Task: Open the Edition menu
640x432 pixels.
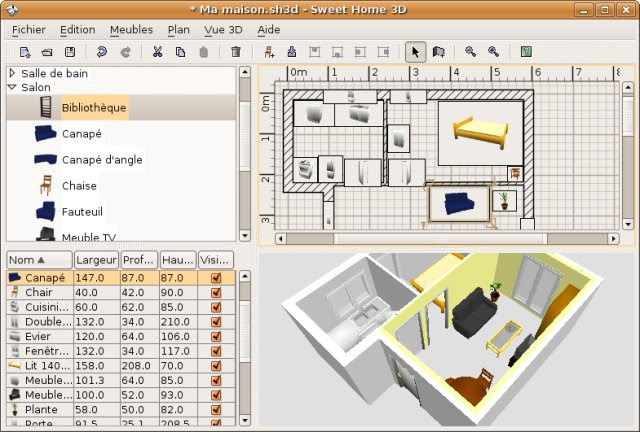Action: tap(78, 30)
